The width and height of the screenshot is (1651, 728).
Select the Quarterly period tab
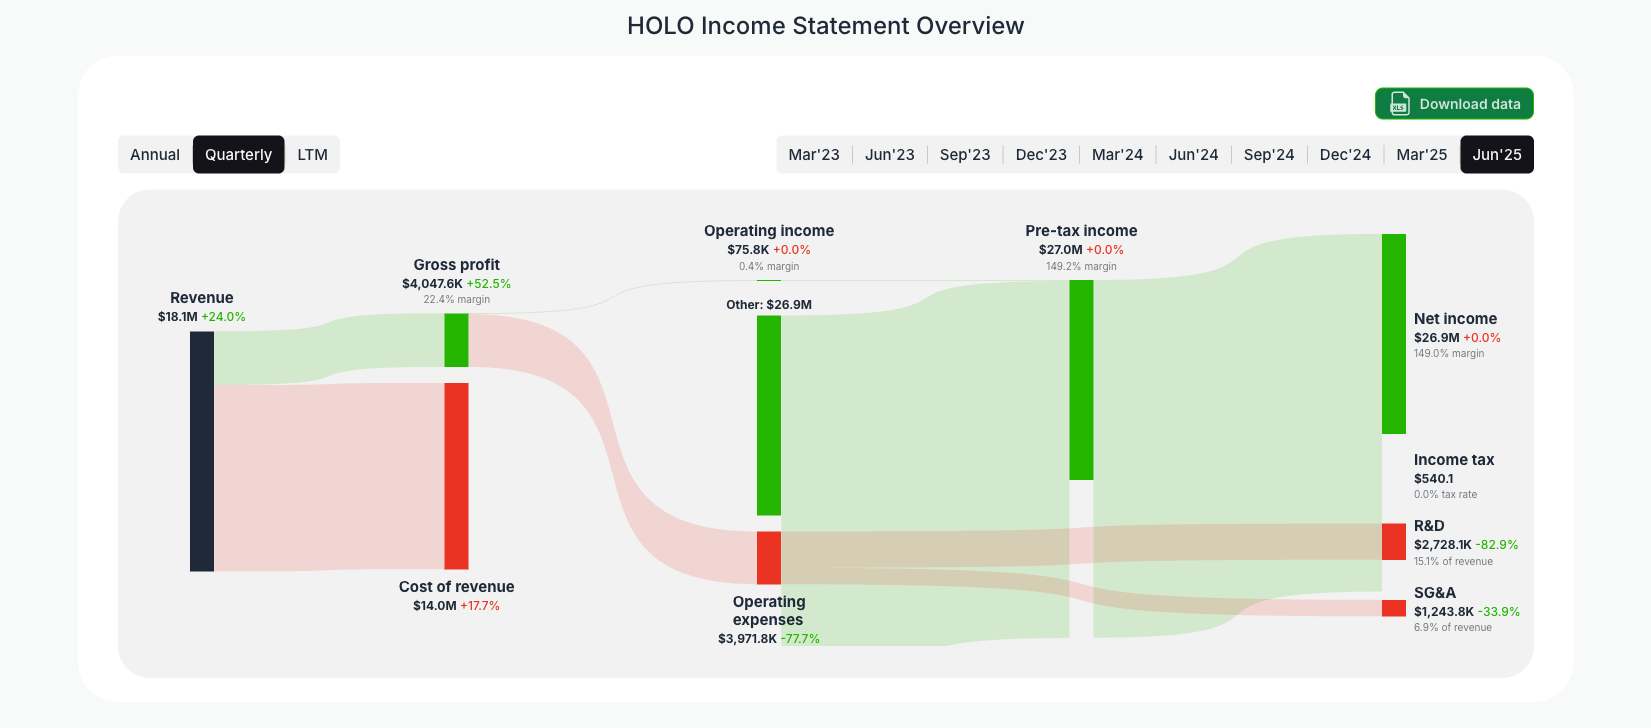pyautogui.click(x=238, y=155)
